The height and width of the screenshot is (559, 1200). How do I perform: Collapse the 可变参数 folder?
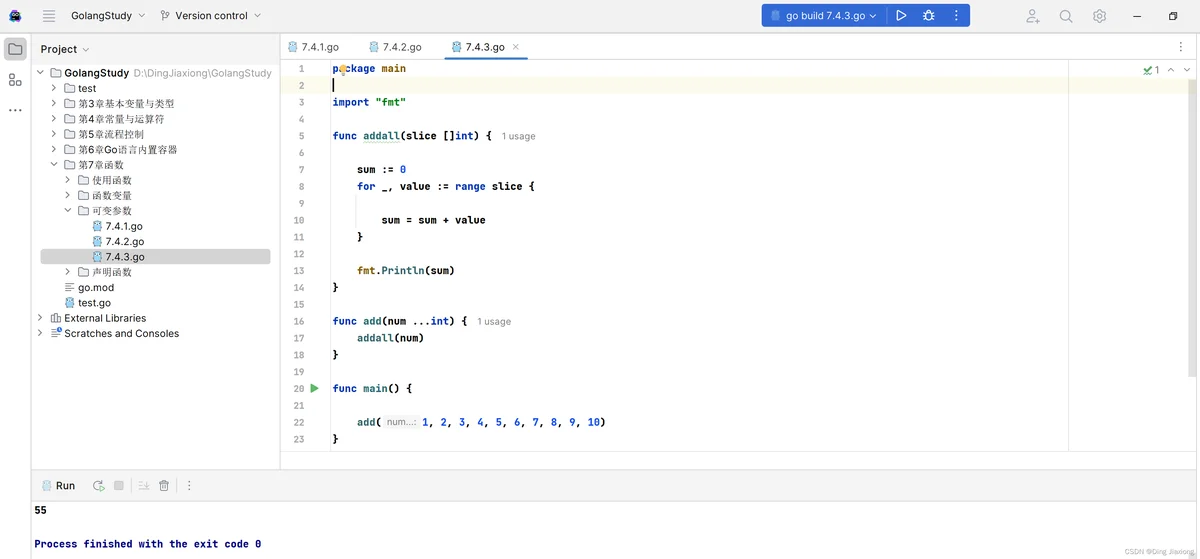coord(68,211)
